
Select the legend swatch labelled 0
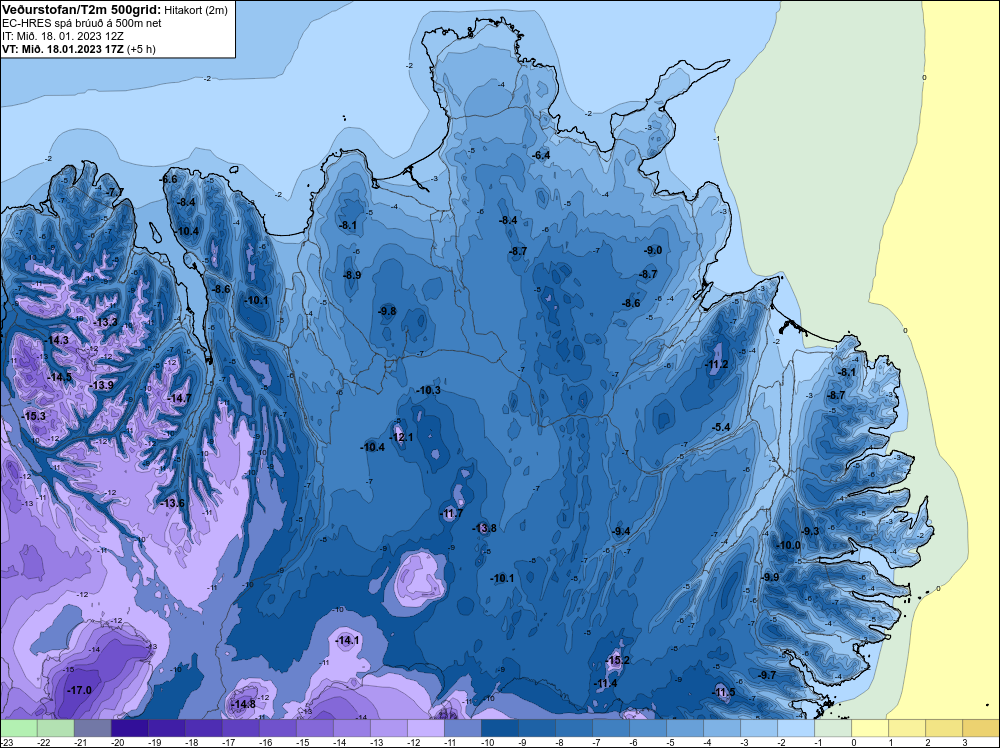(869, 728)
